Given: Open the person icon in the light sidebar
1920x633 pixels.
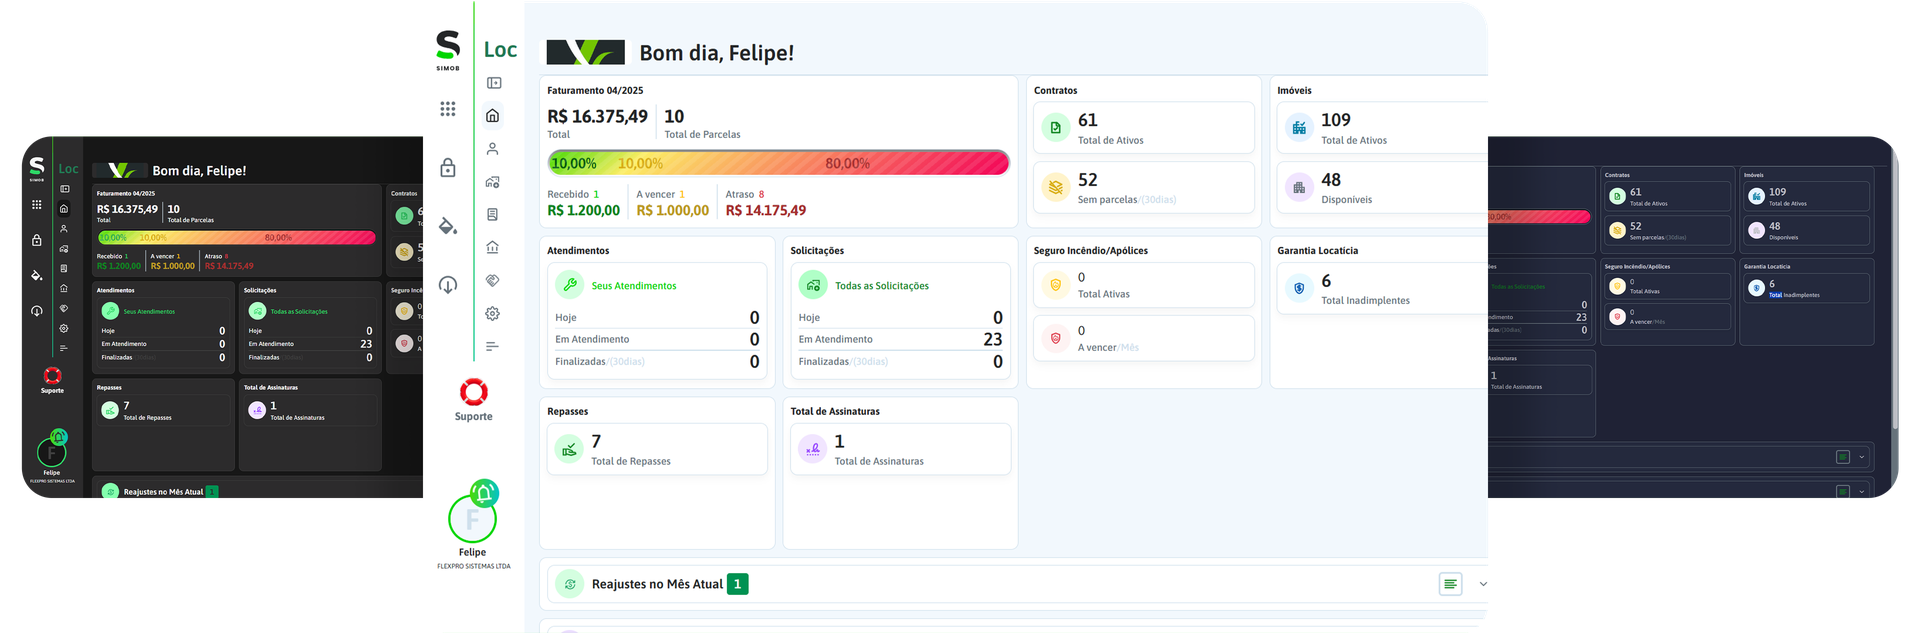Looking at the screenshot, I should (493, 149).
